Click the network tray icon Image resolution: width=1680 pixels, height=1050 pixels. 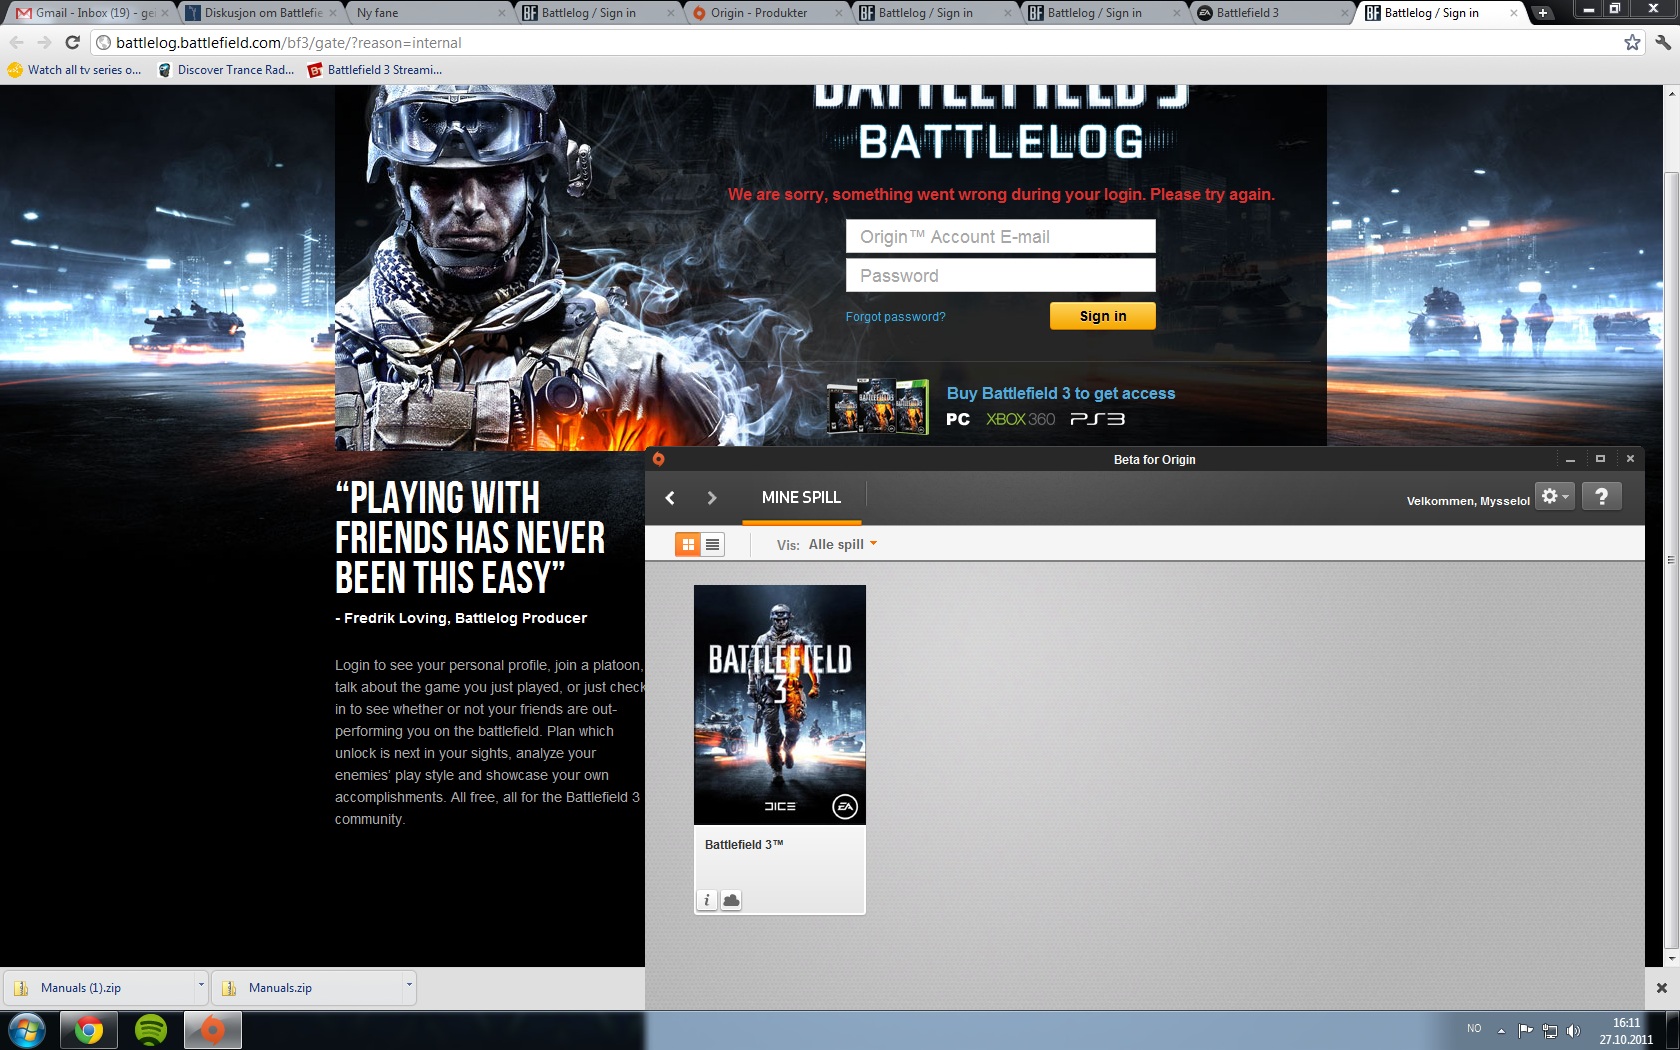[1550, 1030]
